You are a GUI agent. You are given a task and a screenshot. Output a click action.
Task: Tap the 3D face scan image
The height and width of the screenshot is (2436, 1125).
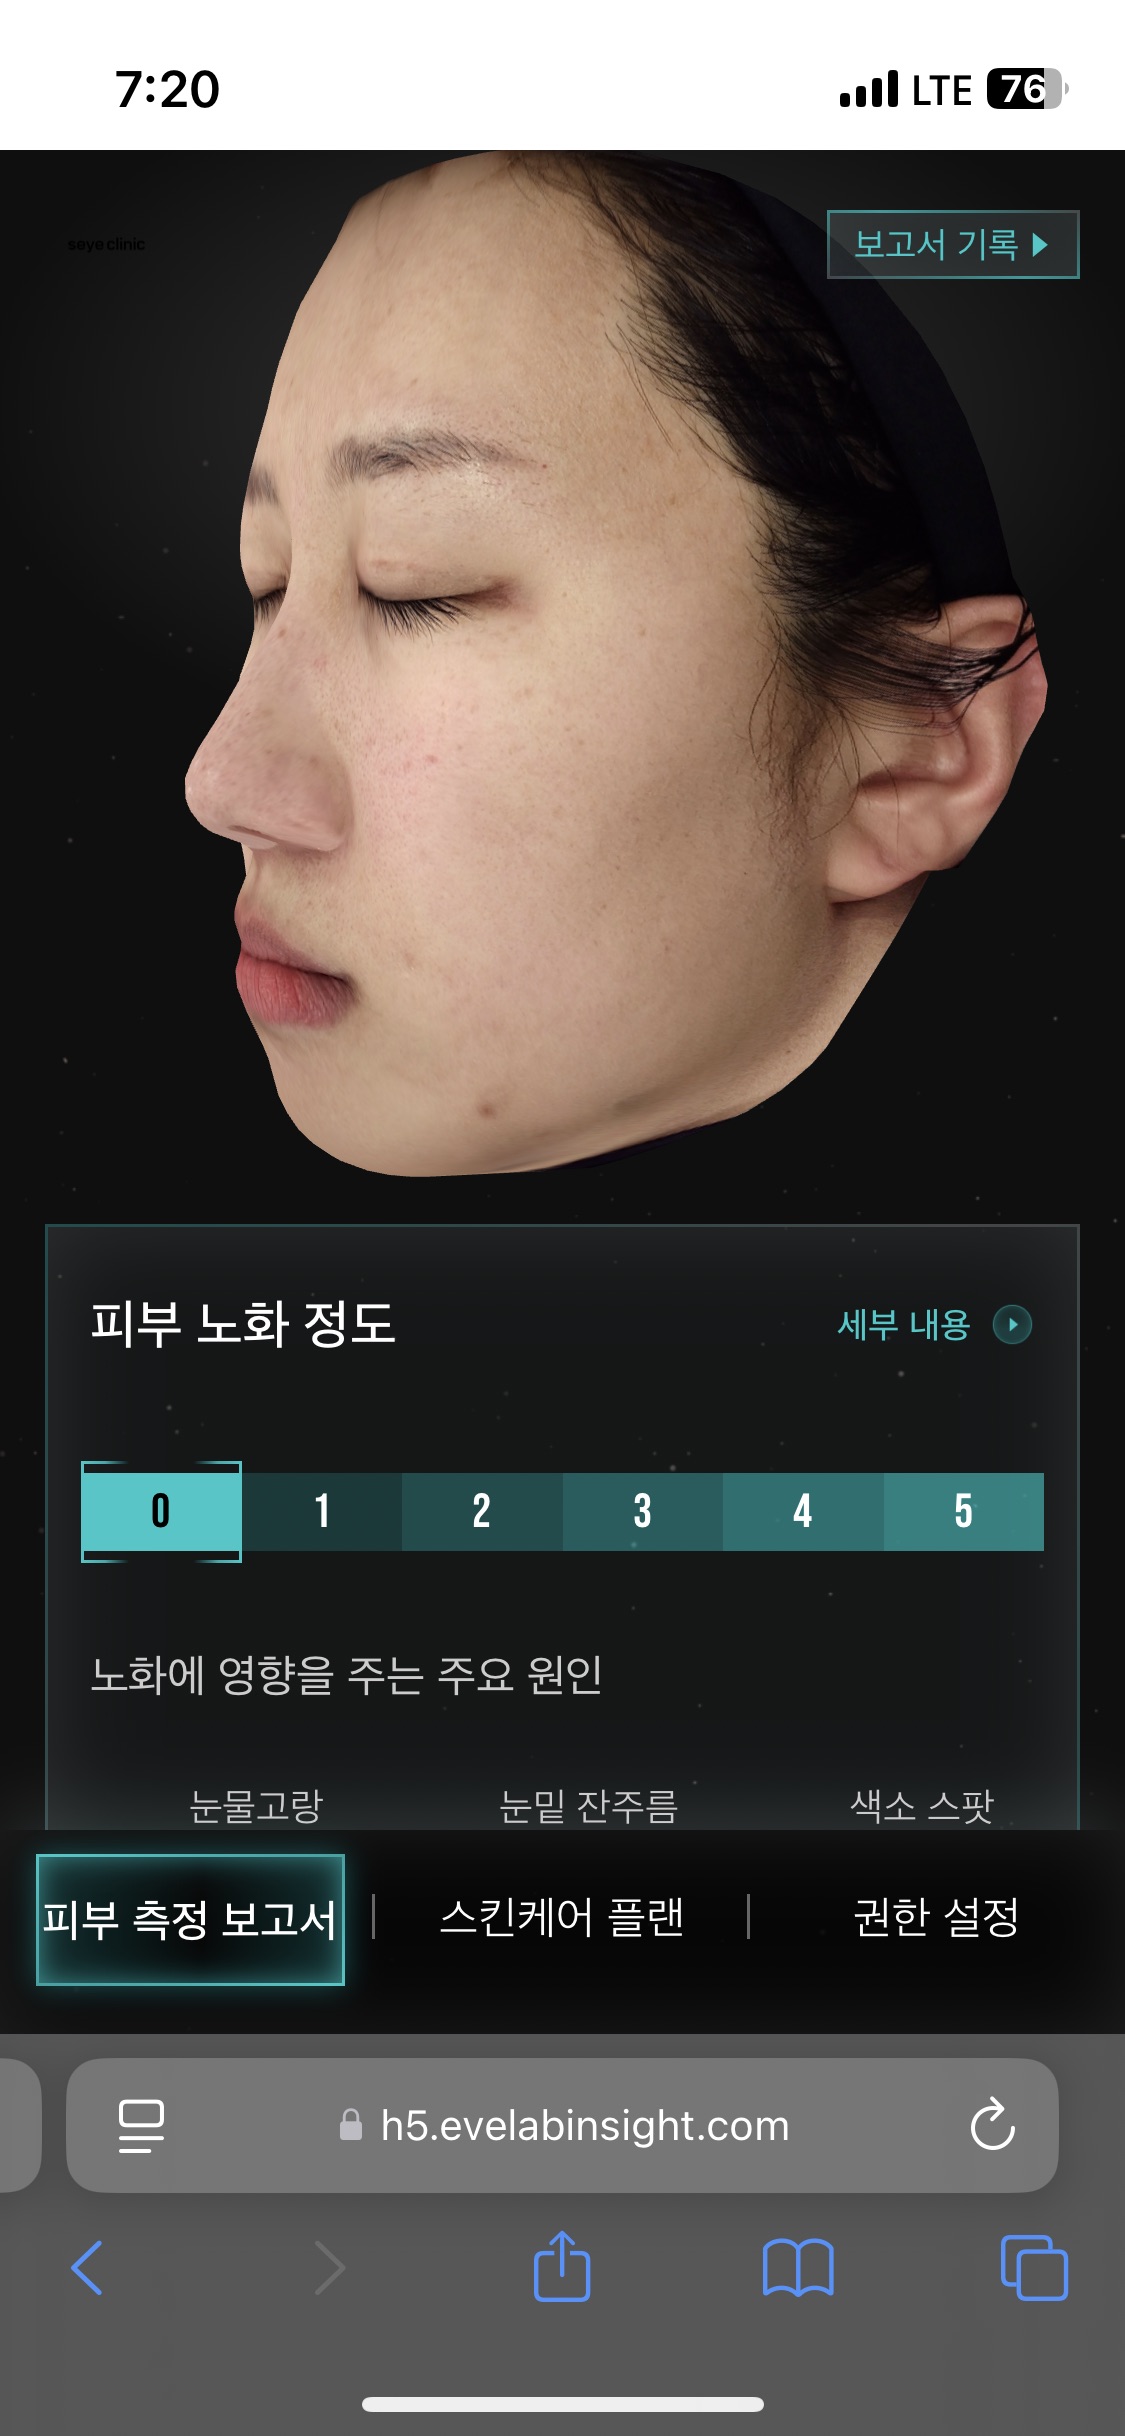click(615, 665)
